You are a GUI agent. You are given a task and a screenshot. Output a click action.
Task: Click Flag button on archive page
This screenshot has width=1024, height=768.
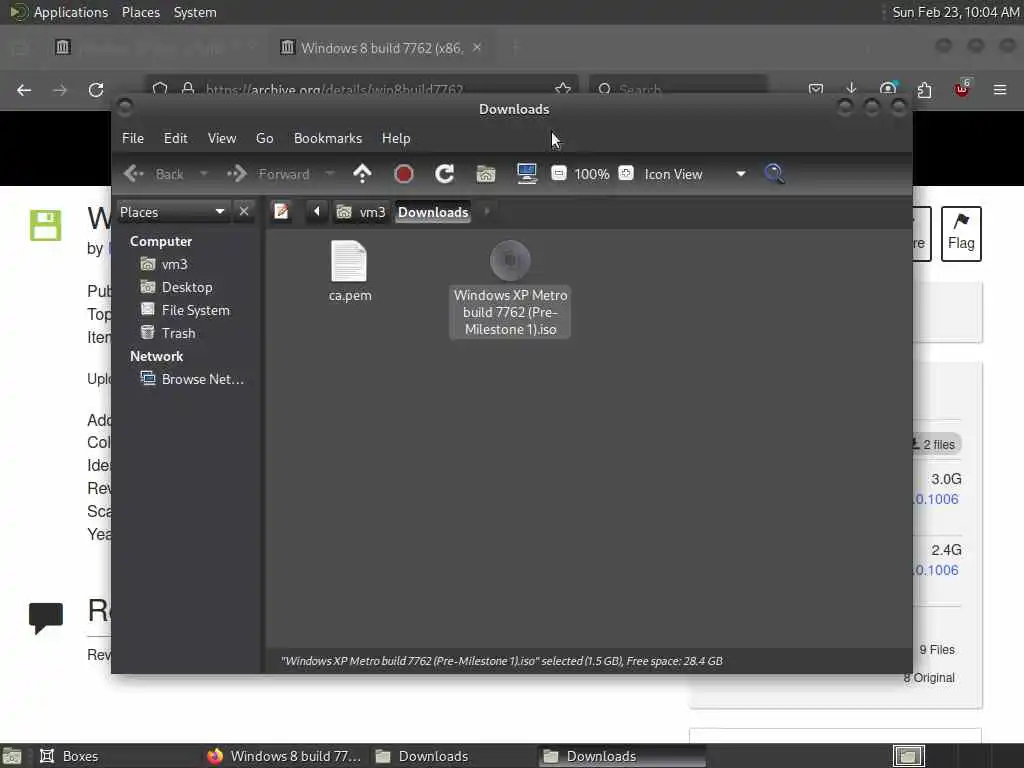point(961,234)
